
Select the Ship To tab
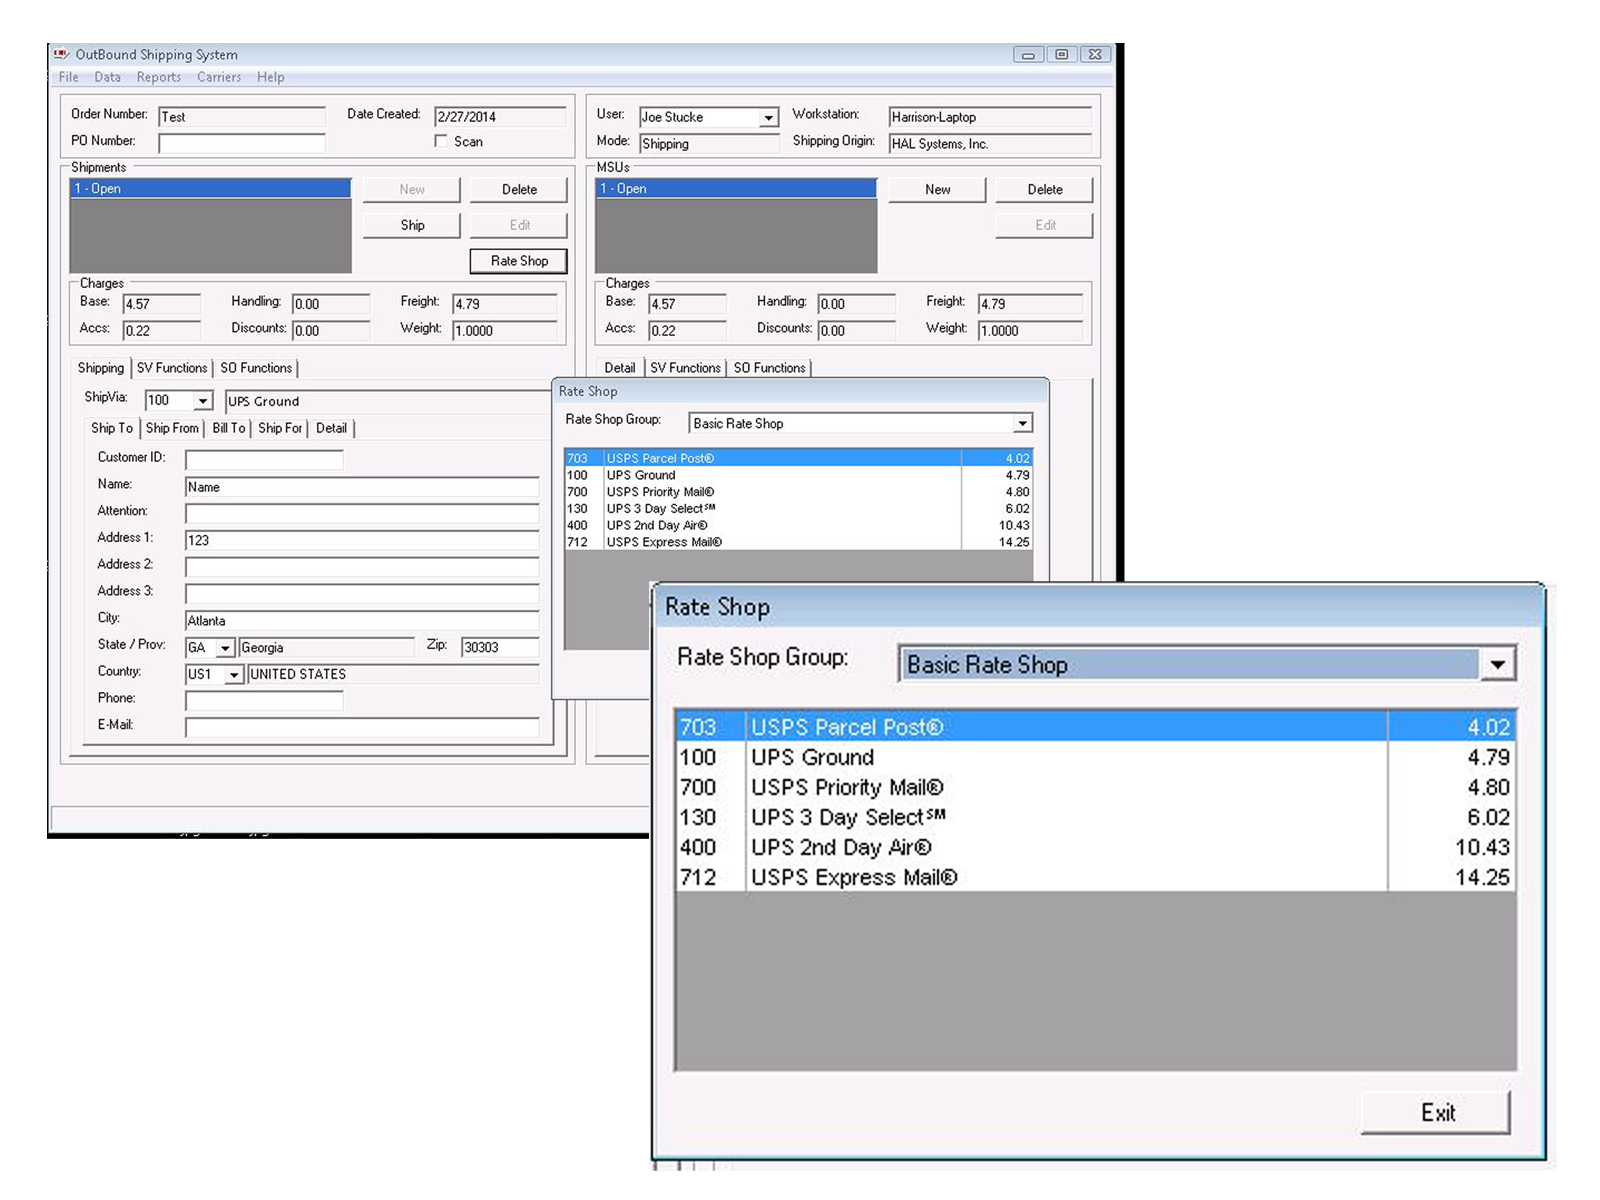point(112,428)
